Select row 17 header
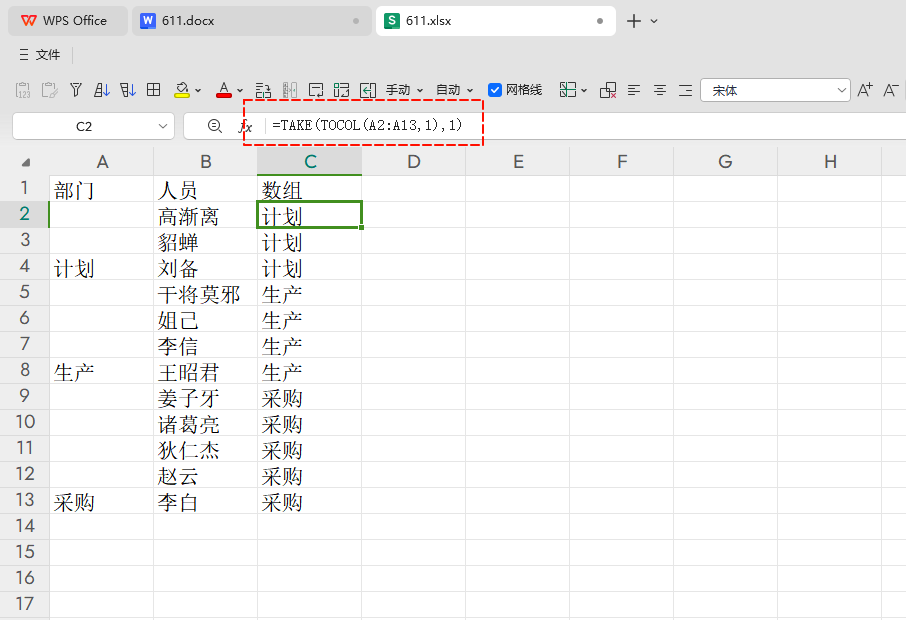The image size is (906, 620). (x=24, y=604)
